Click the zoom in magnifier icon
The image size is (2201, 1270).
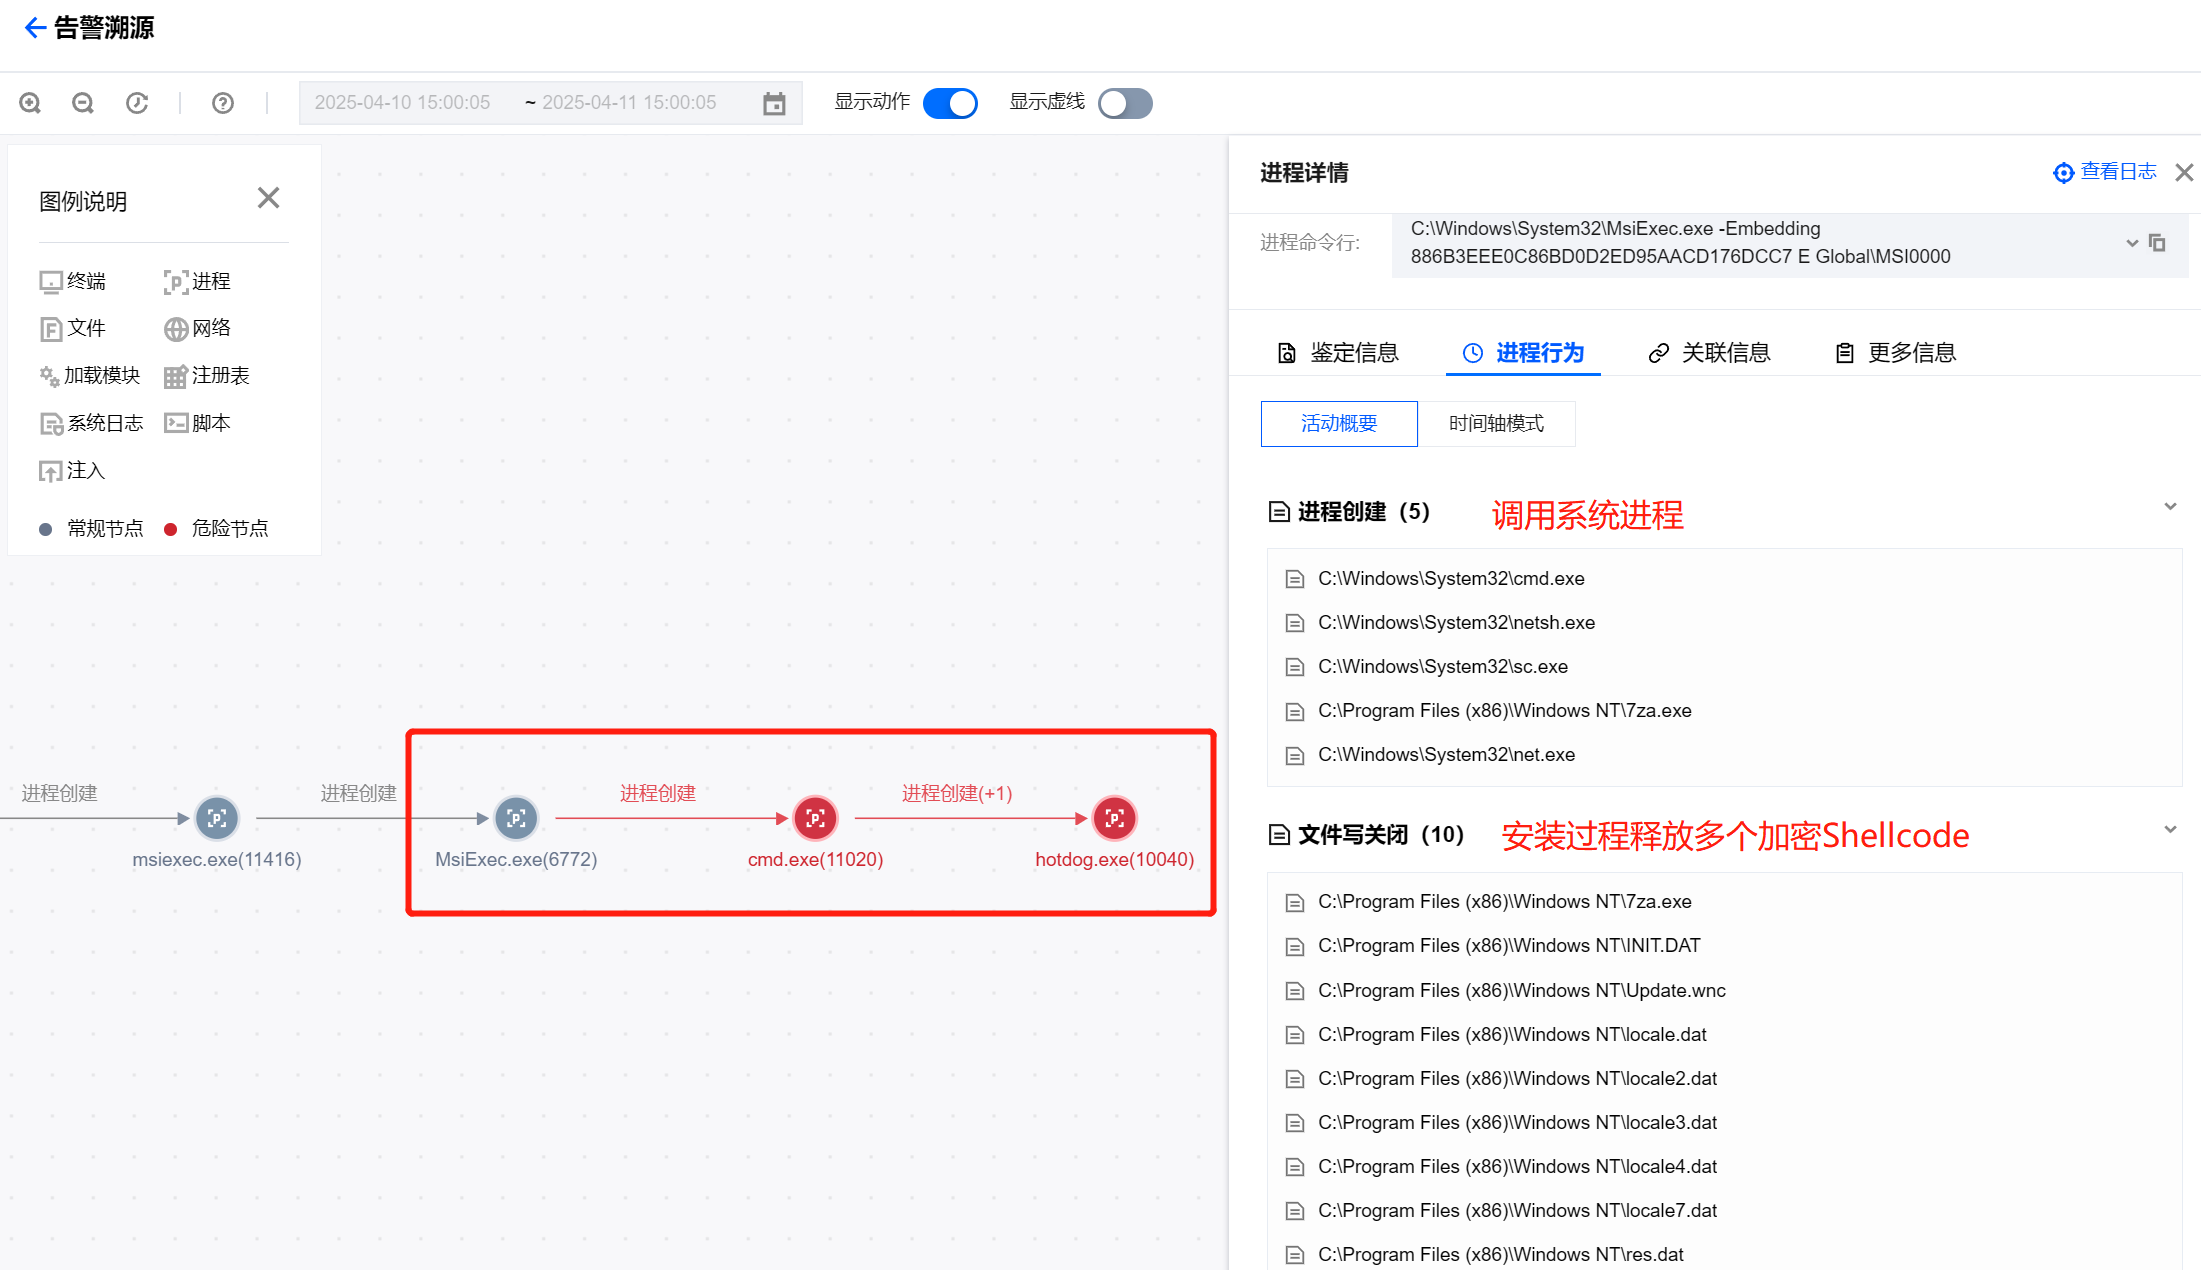tap(30, 103)
